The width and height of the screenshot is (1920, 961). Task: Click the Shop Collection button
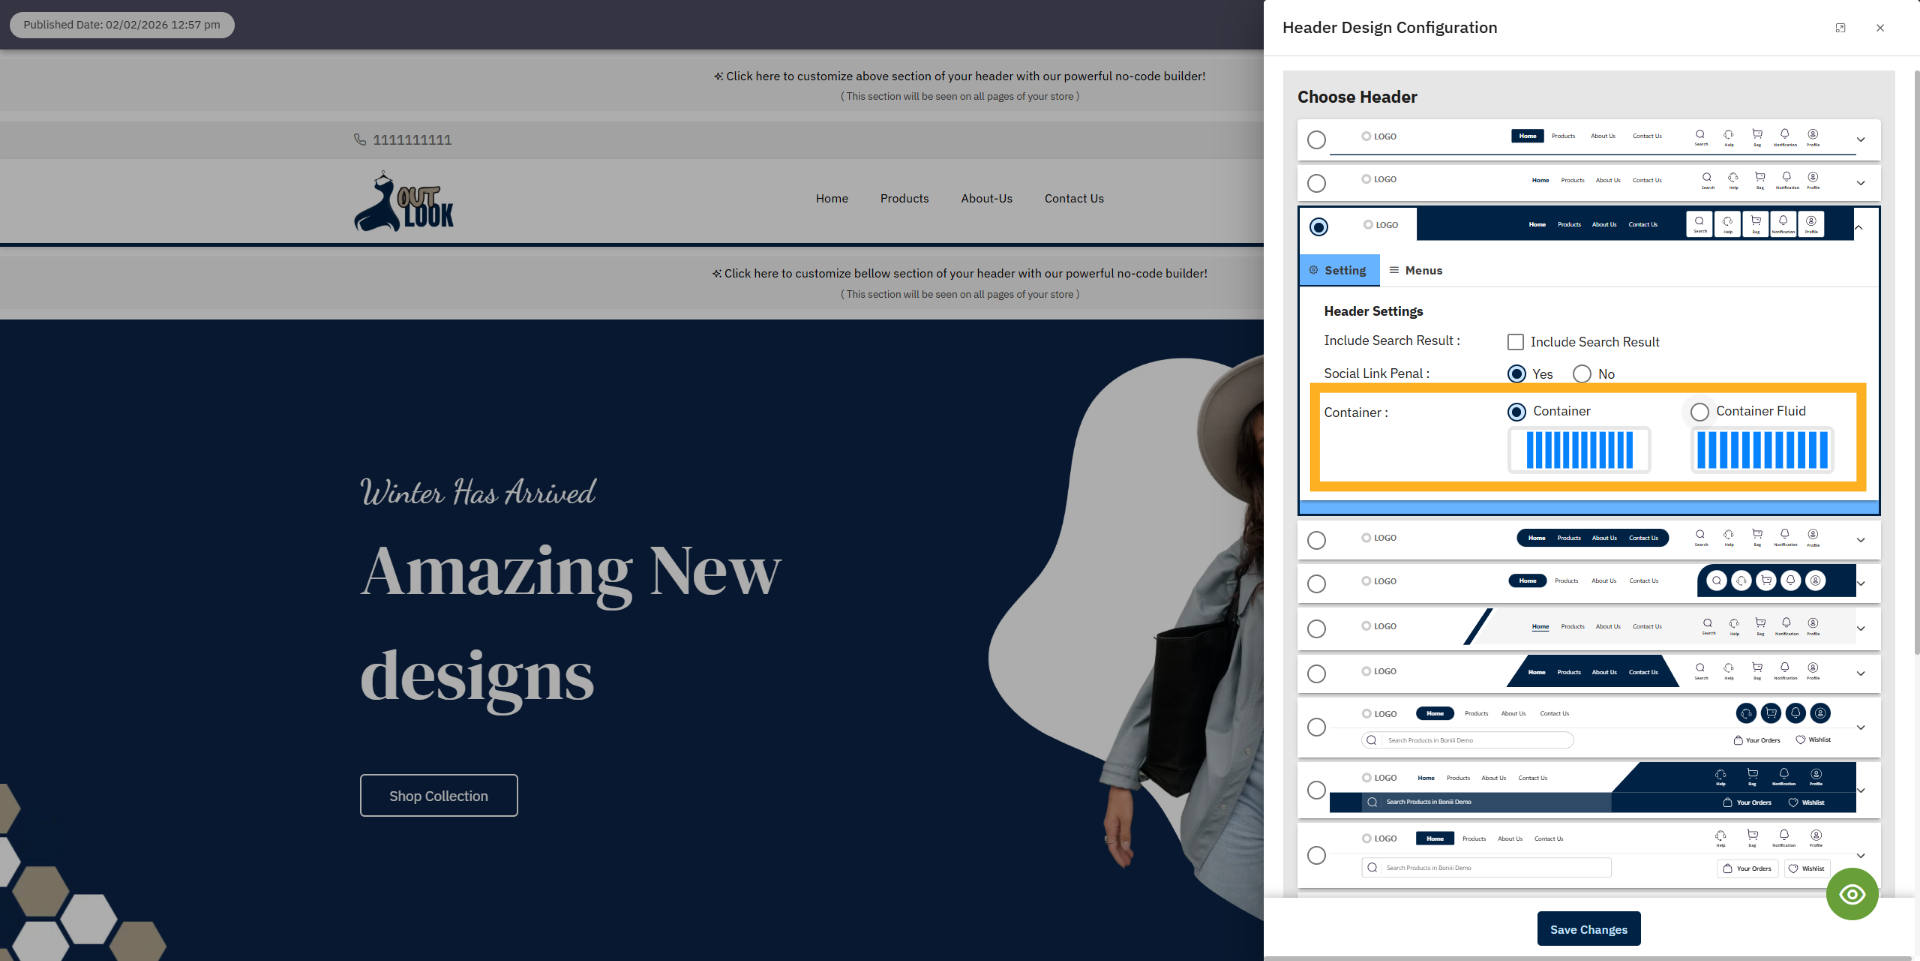pos(438,795)
